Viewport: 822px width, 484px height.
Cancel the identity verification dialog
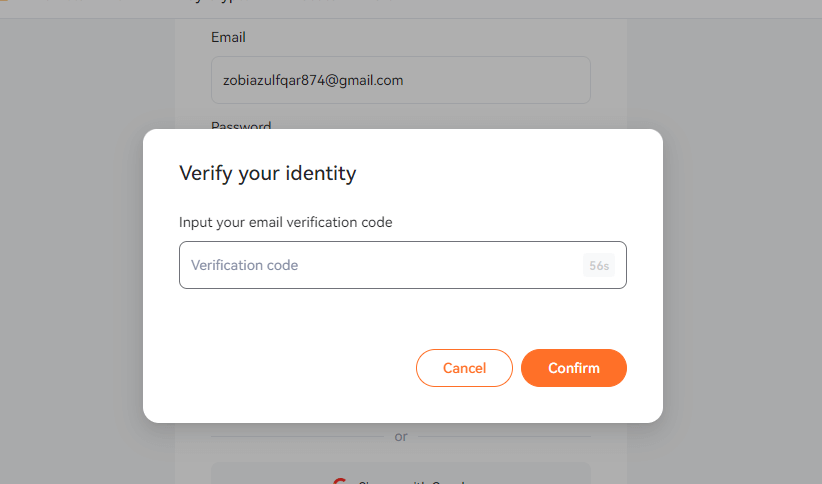point(464,368)
